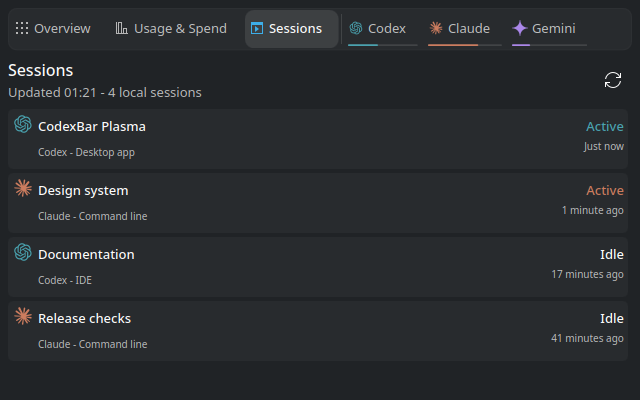
Task: Click the '17 minutes ago' timestamp
Action: pyautogui.click(x=587, y=274)
